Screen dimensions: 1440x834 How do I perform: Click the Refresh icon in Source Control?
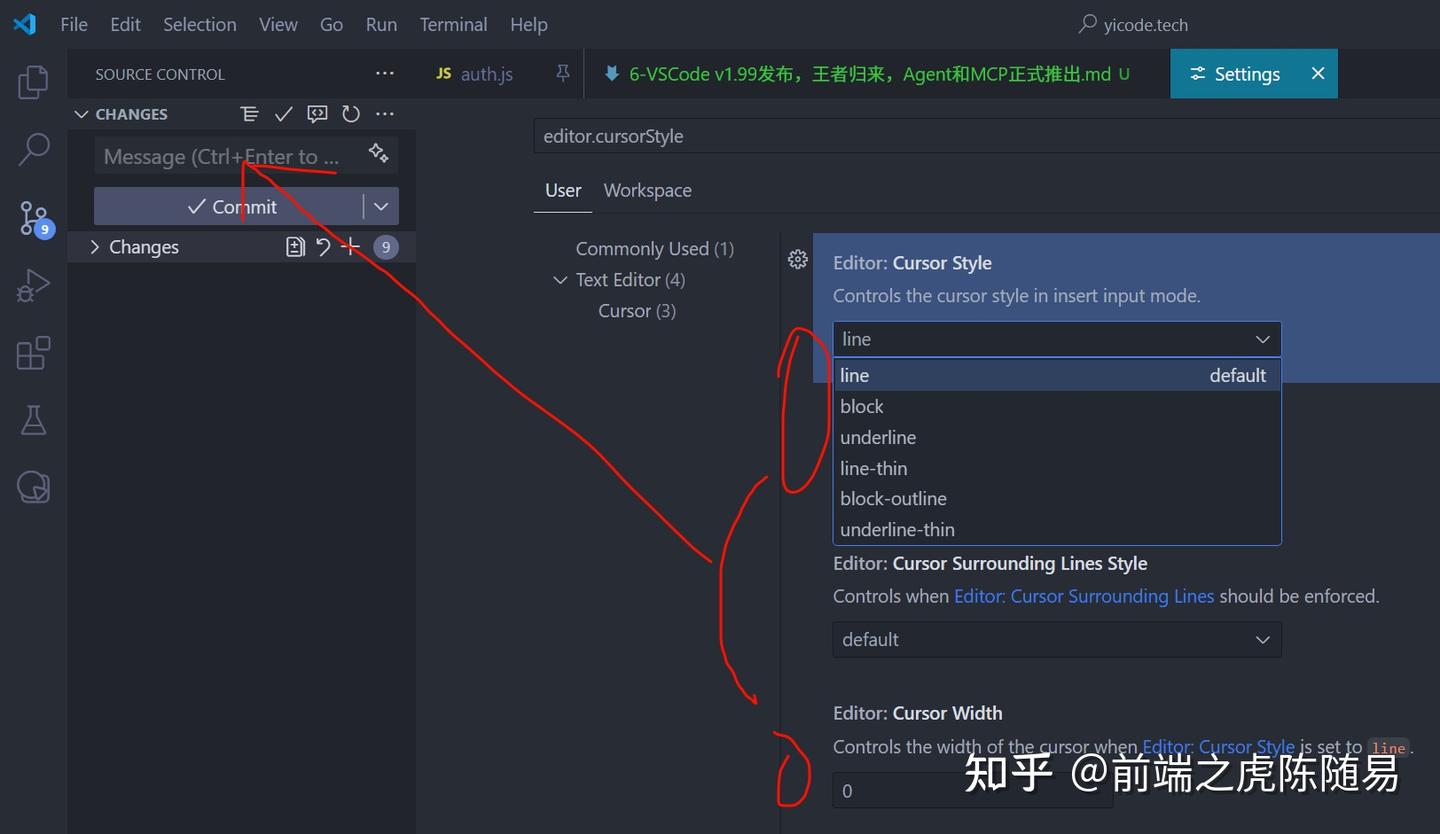pos(351,114)
